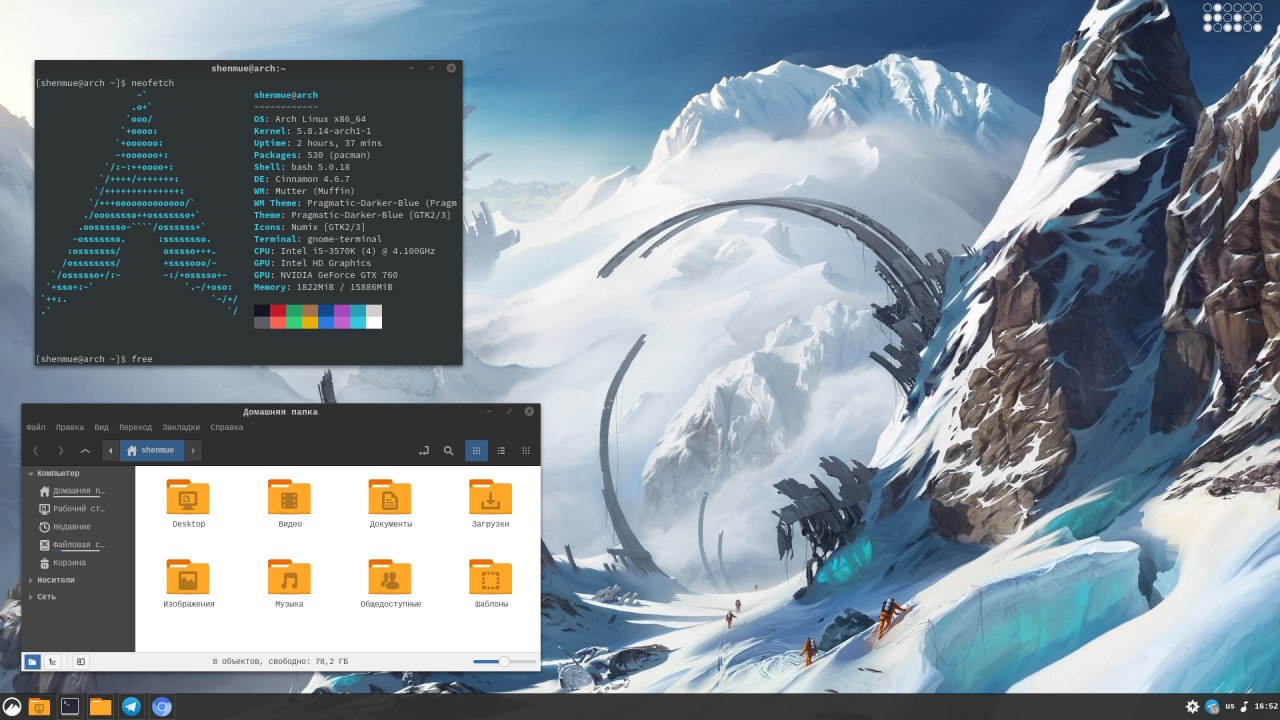Click the path bar right scroll arrow

tap(193, 451)
